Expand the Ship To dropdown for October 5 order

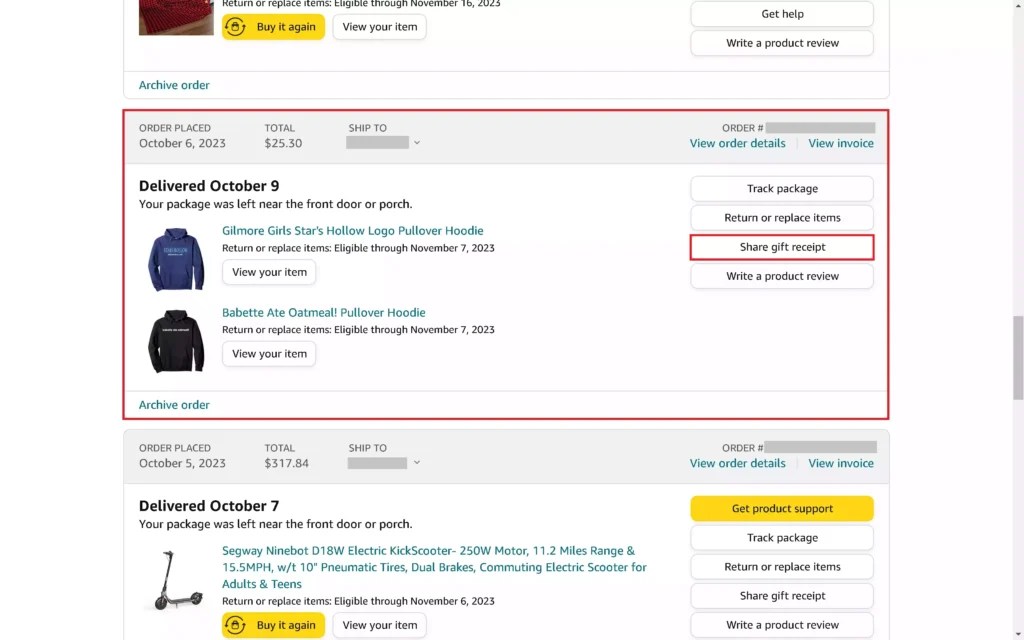(416, 462)
